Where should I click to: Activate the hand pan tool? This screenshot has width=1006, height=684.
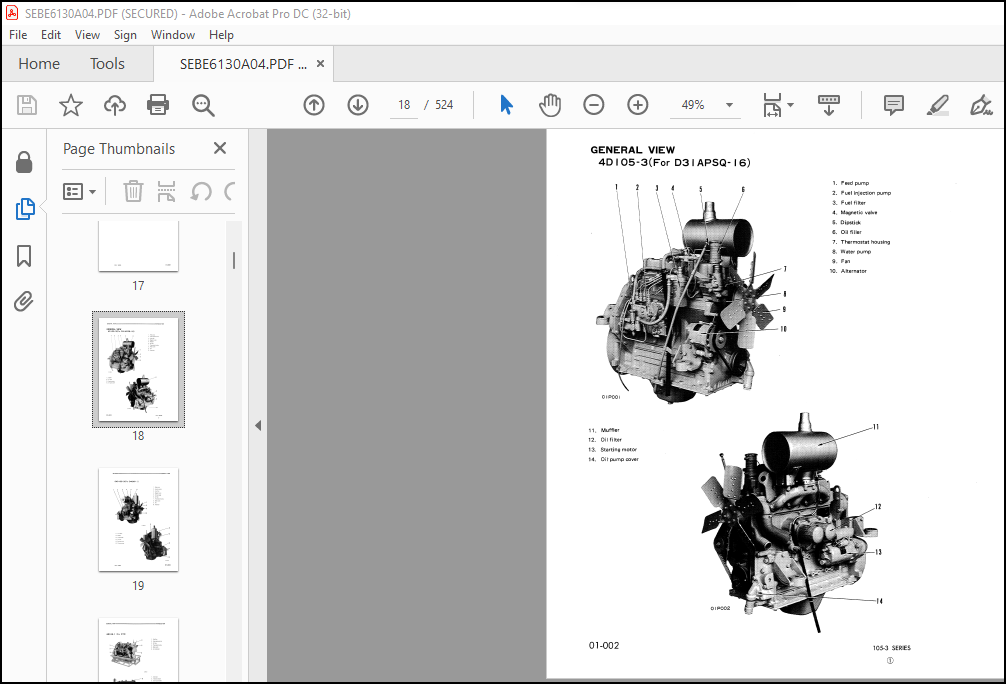tap(550, 105)
